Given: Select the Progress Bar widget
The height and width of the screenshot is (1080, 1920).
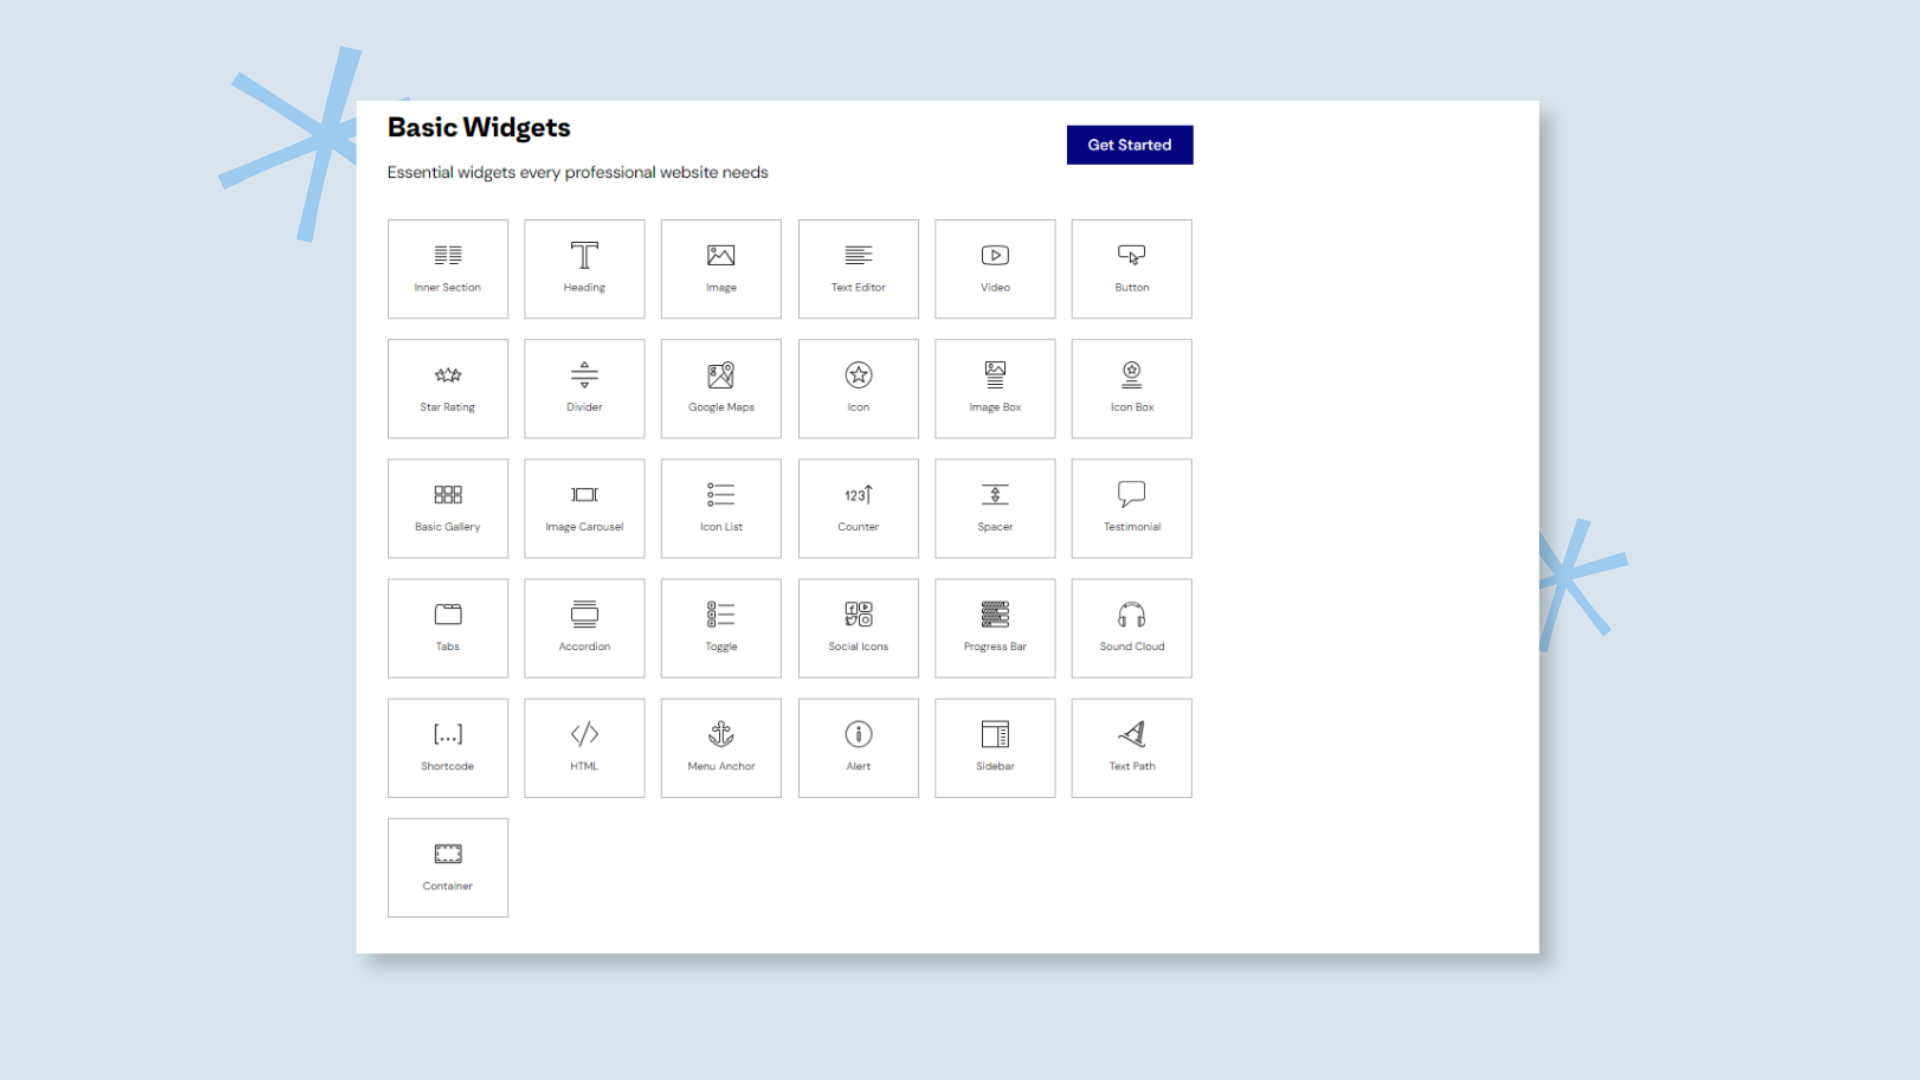Looking at the screenshot, I should tap(994, 626).
